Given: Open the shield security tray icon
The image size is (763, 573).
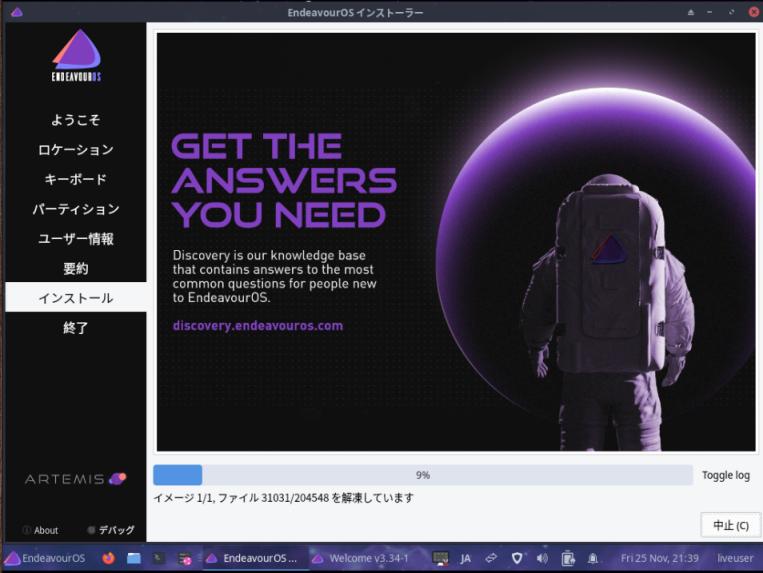Looking at the screenshot, I should point(517,558).
